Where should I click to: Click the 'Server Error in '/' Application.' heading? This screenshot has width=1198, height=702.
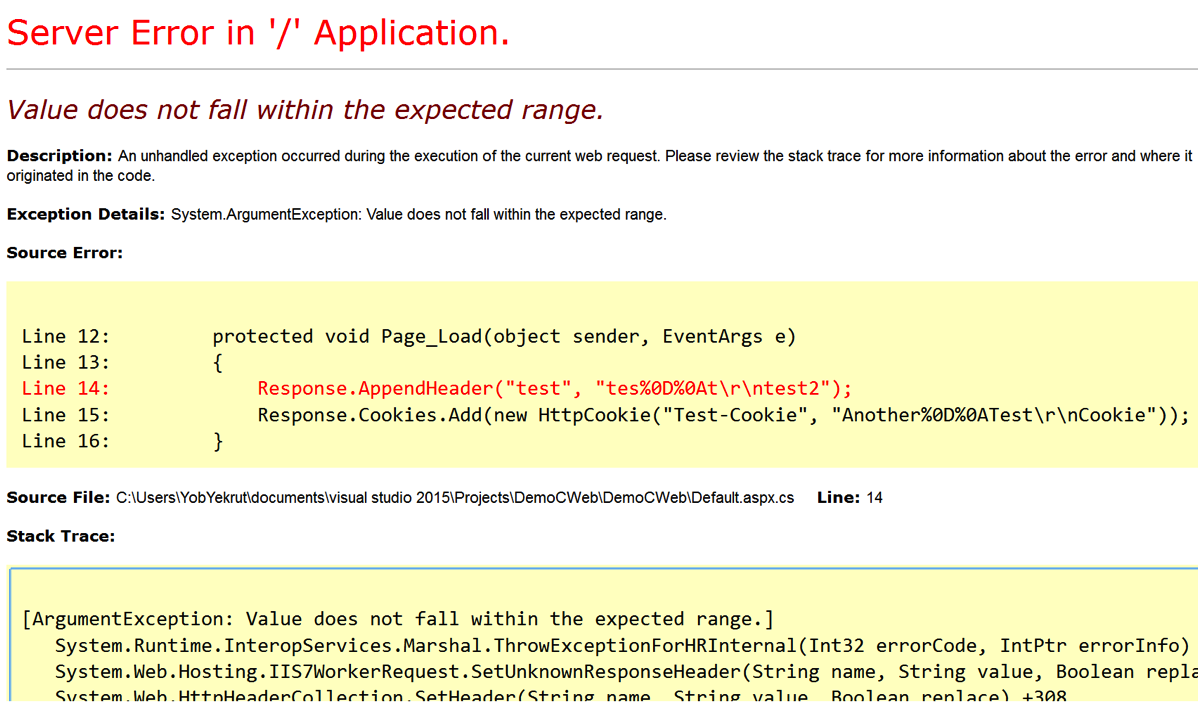coord(258,34)
